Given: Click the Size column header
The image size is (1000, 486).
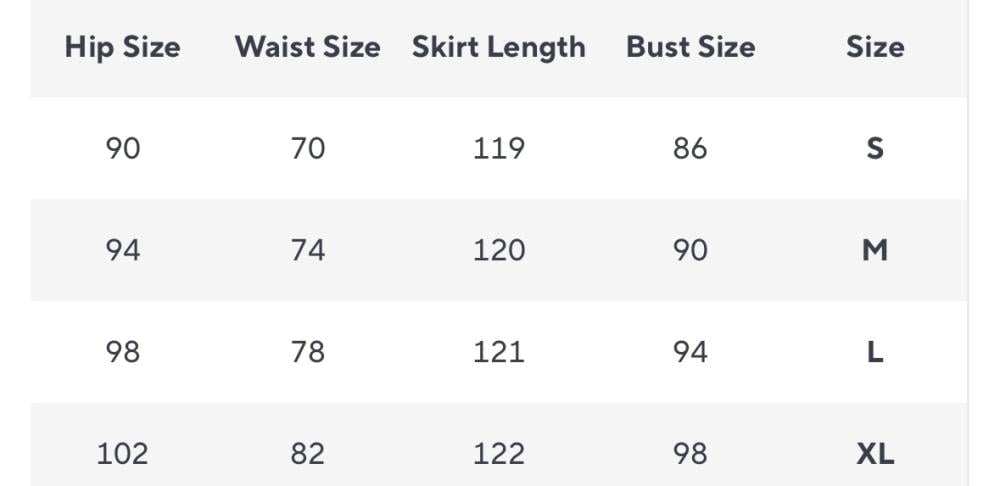Looking at the screenshot, I should 875,47.
